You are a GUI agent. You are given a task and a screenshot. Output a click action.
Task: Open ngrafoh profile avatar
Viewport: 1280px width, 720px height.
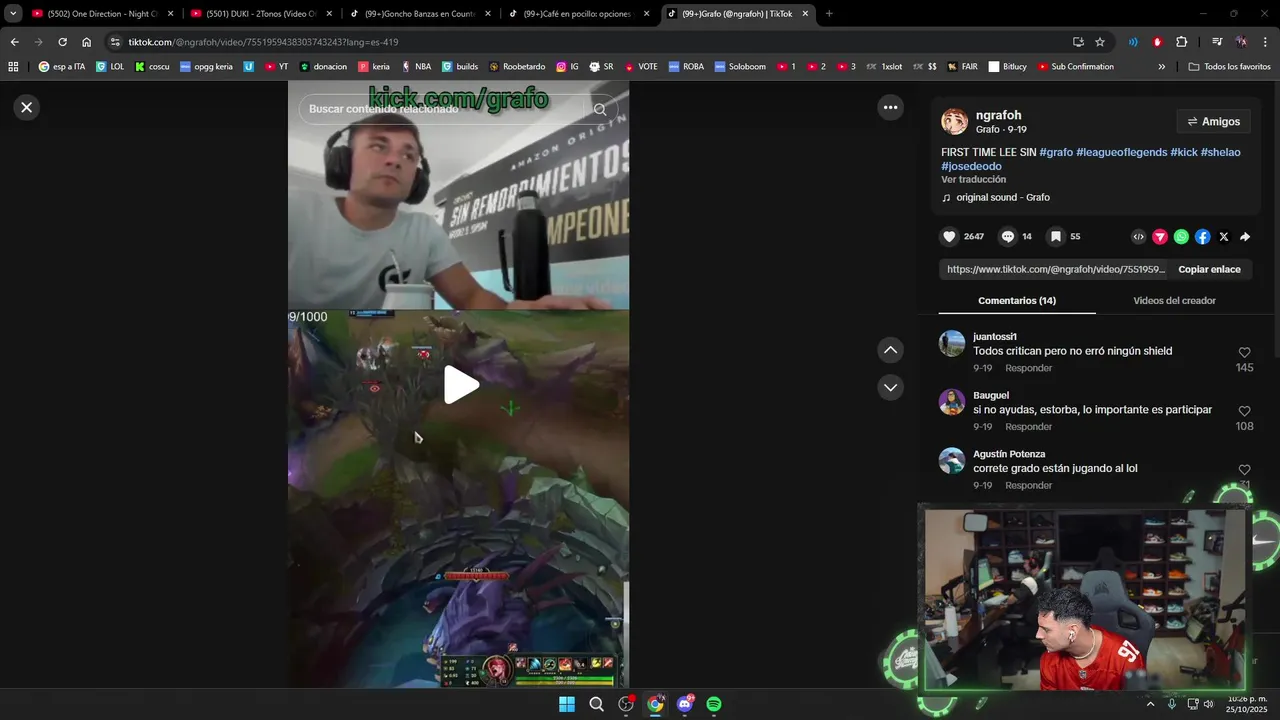coord(954,122)
